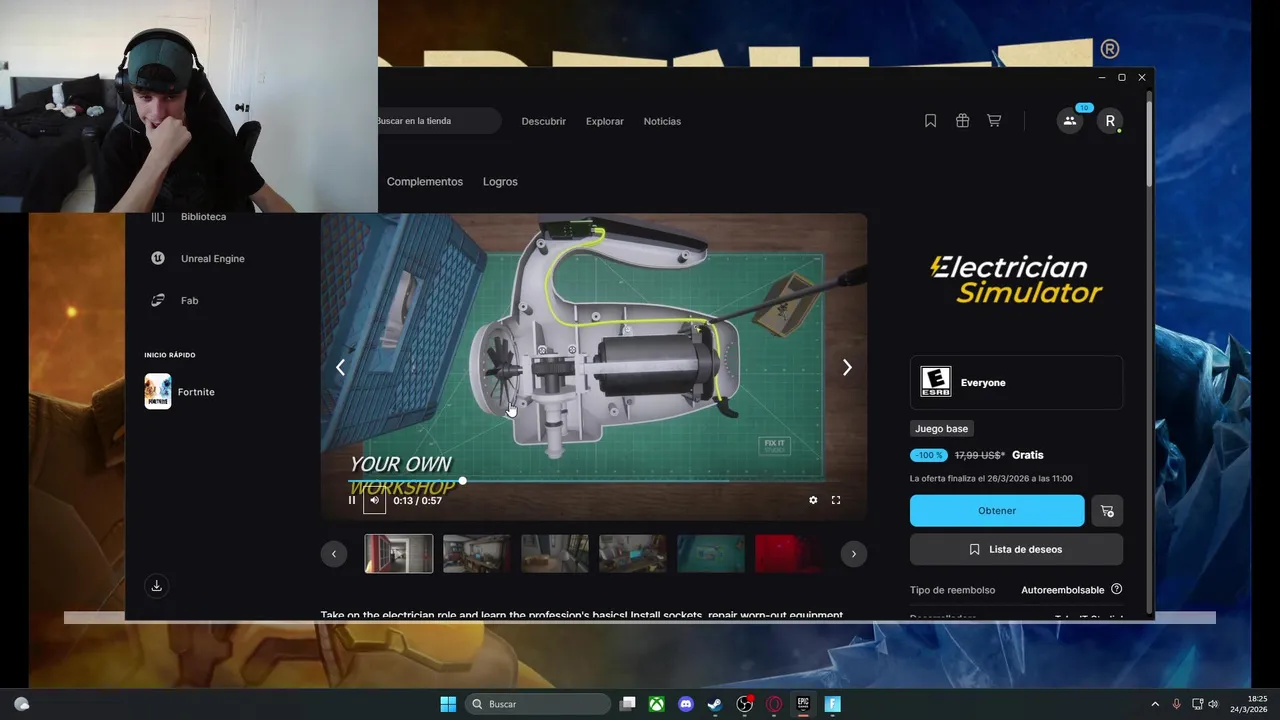Select the teal cutting-mat thumbnail
This screenshot has height=720, width=1280.
click(x=711, y=553)
